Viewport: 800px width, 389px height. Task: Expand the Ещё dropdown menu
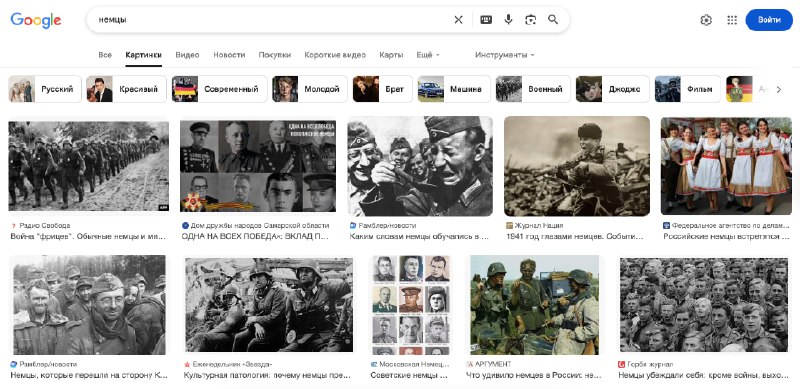(x=428, y=55)
